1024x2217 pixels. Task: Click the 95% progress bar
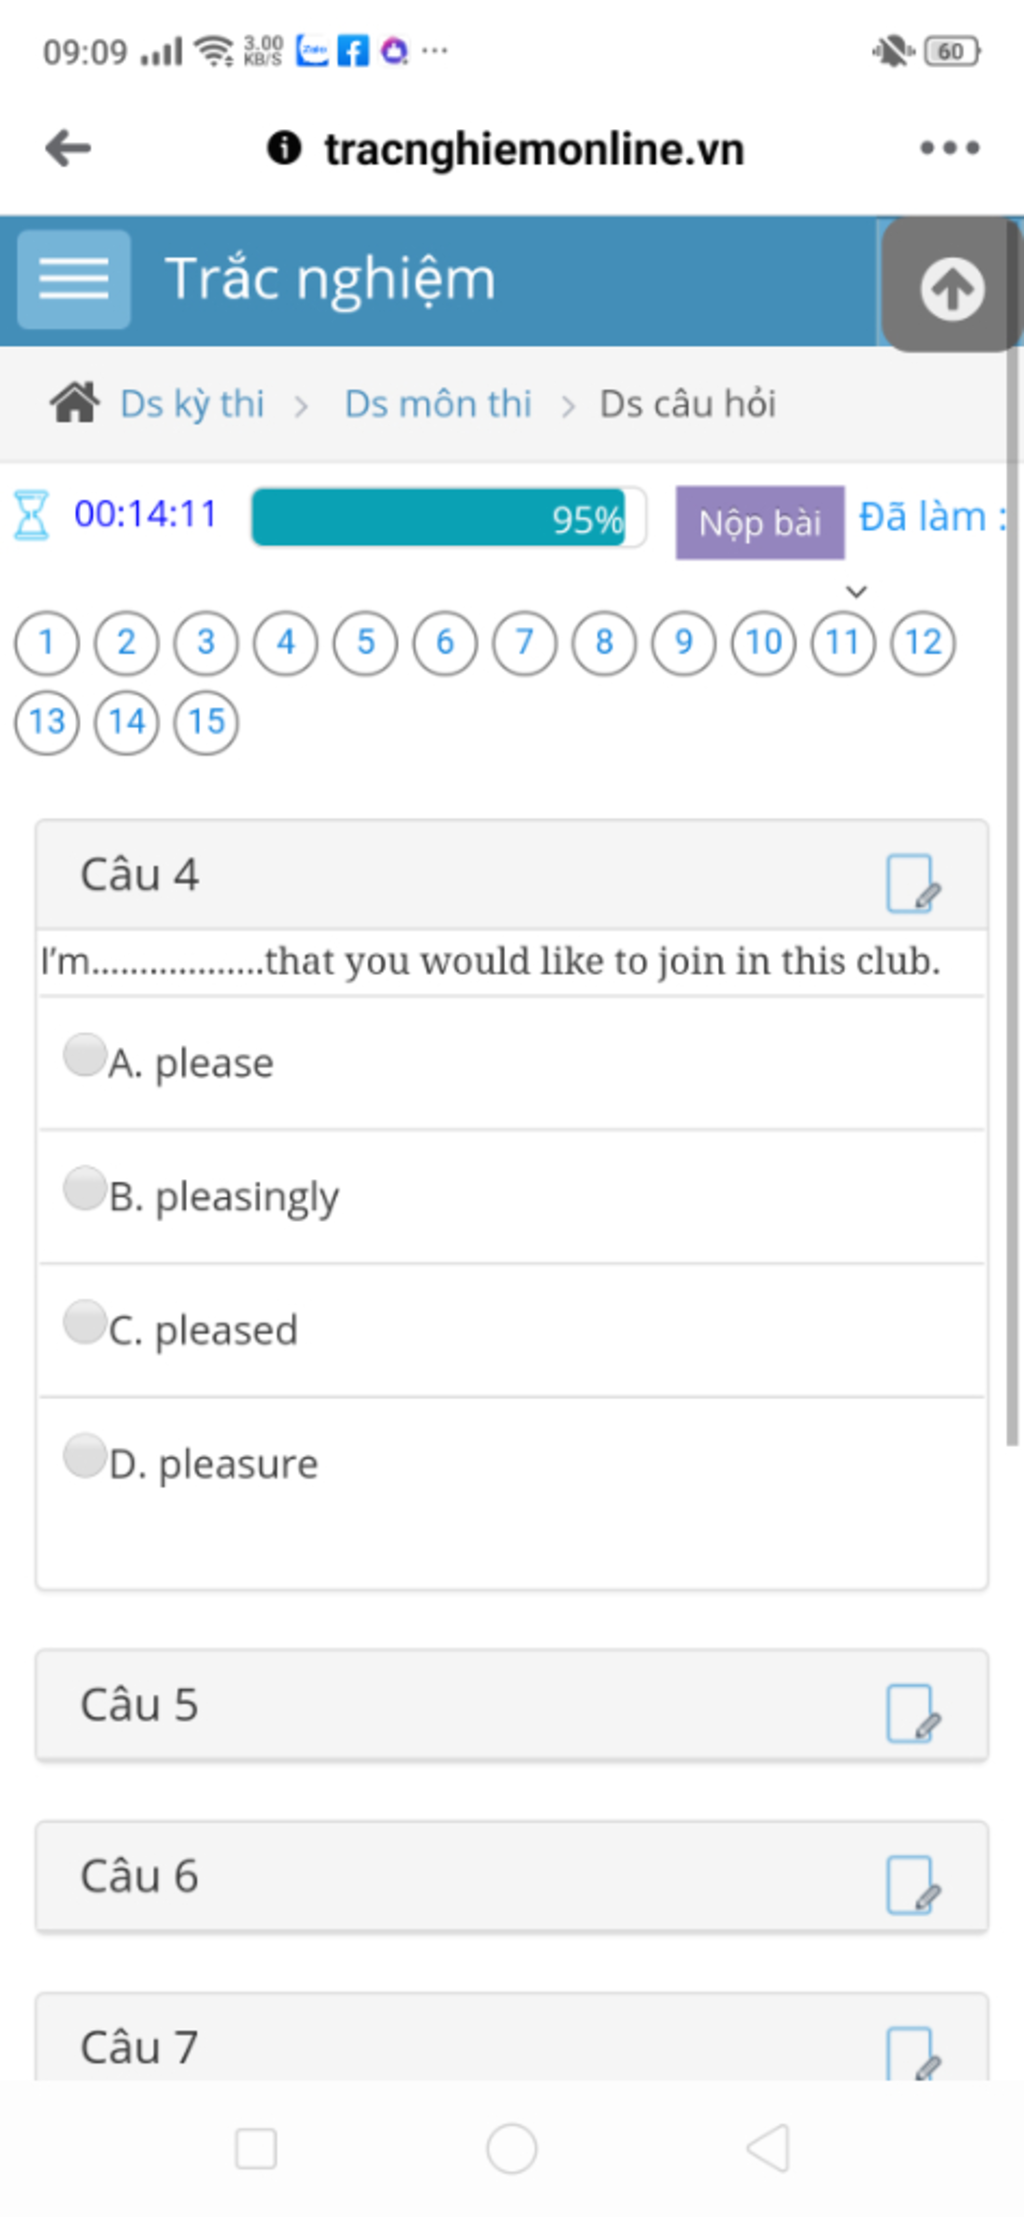(448, 518)
